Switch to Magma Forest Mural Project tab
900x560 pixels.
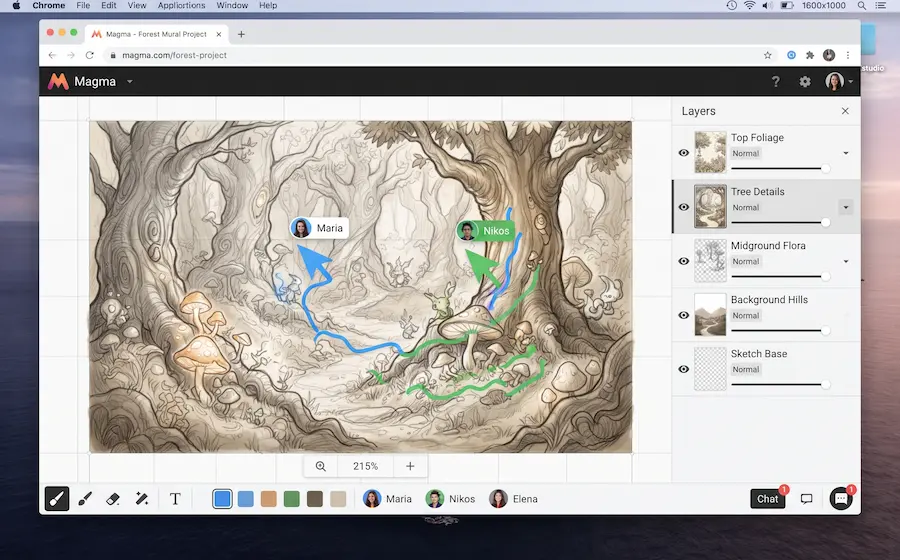(157, 34)
